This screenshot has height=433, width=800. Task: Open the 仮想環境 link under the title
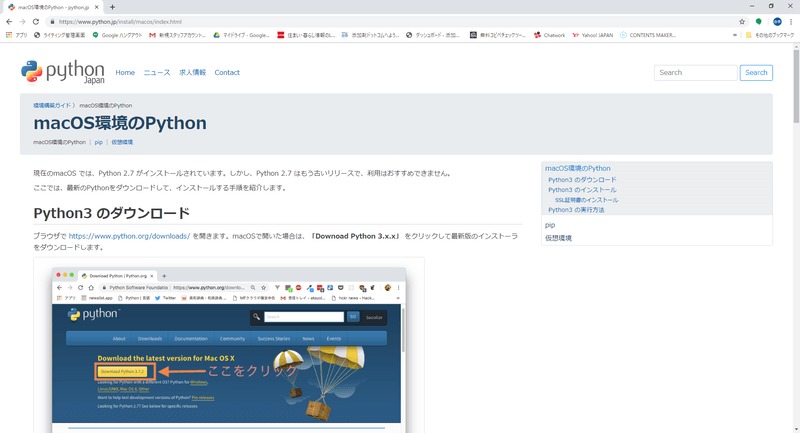click(x=122, y=142)
